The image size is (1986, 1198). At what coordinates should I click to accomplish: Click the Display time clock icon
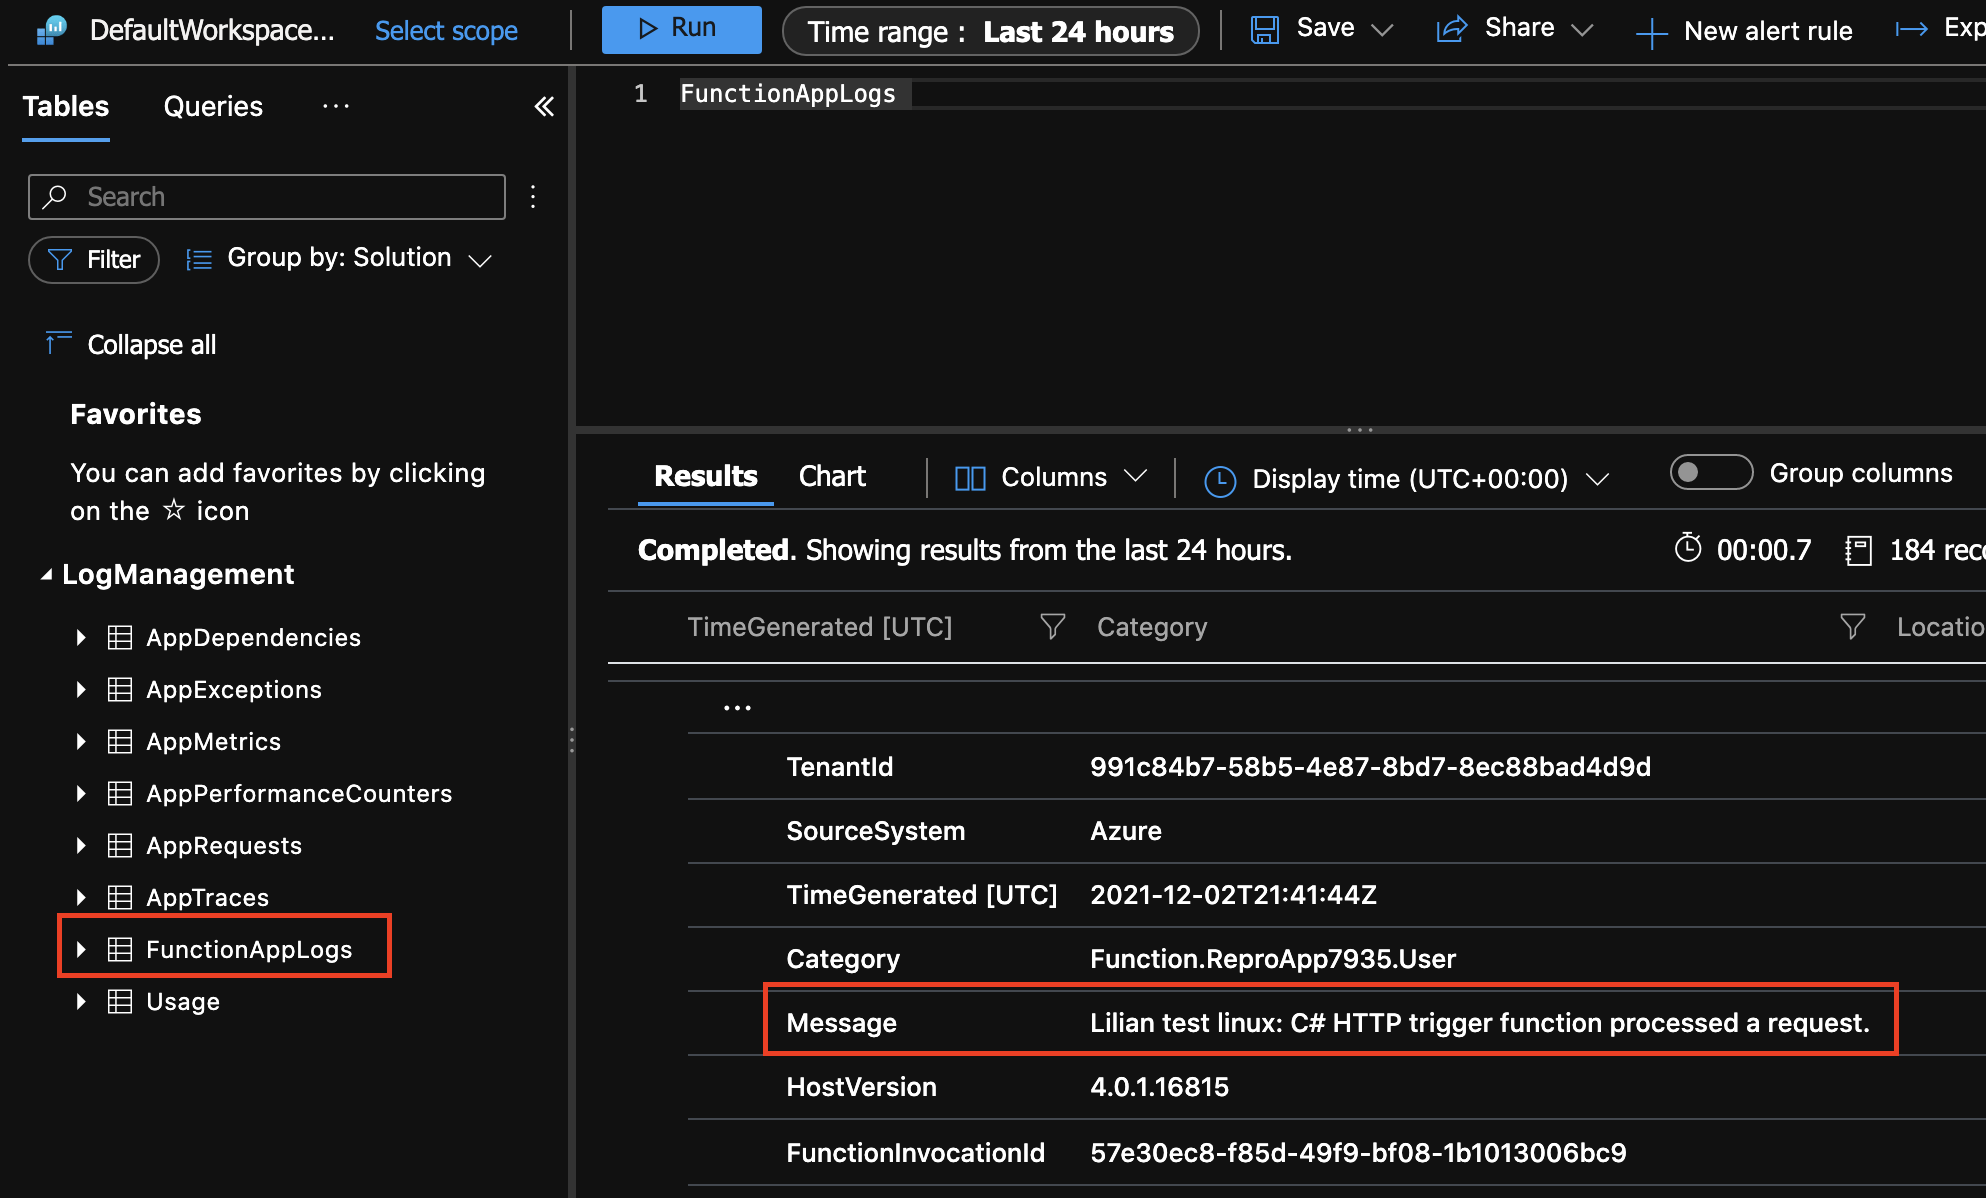click(x=1221, y=480)
